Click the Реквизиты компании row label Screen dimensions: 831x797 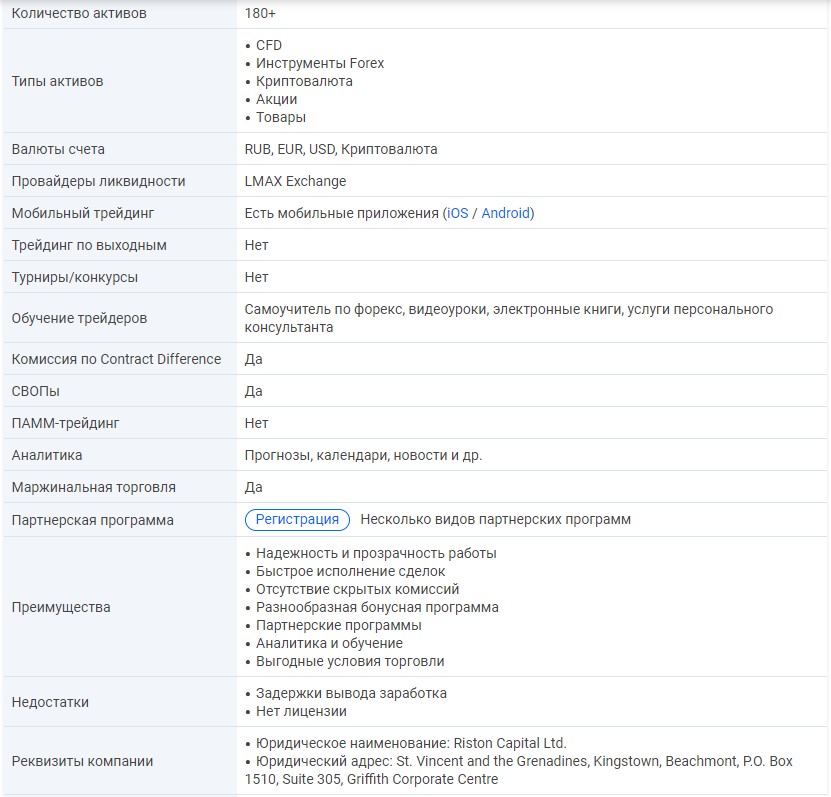point(82,761)
